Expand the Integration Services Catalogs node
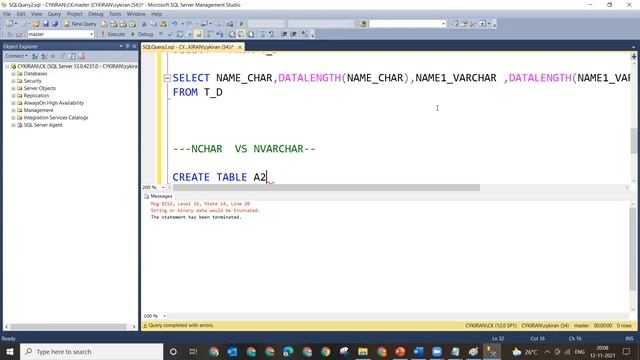Screen dimensions: 640x360 13,118
